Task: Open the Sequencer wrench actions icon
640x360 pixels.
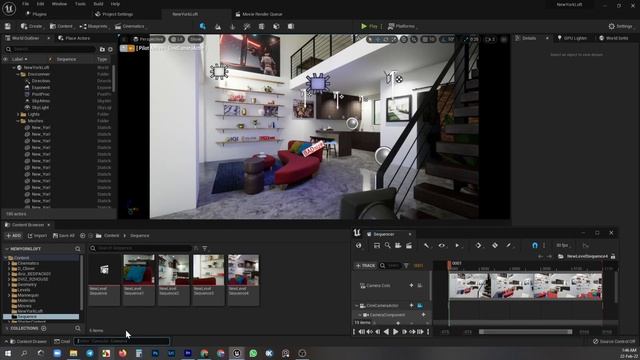Action: point(427,245)
